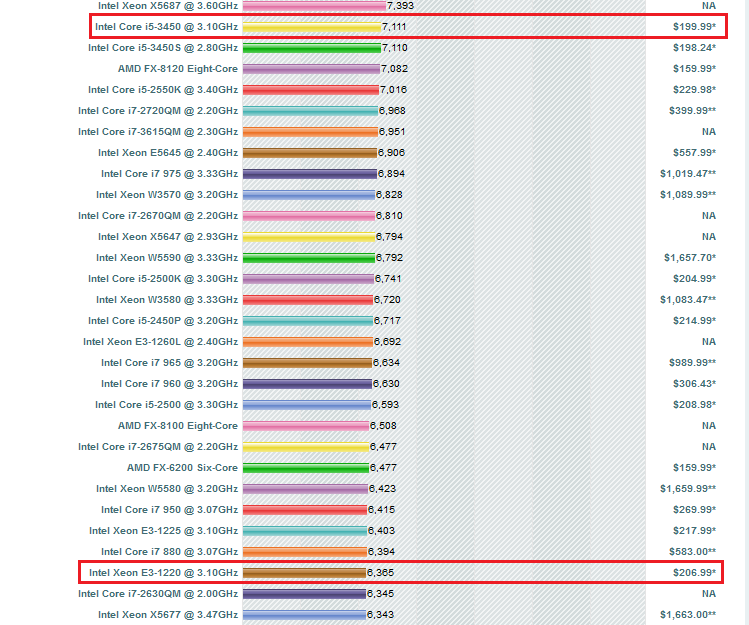Open the Intel Xeon X5687 @ 3.60GHz link
749x625 pixels.
point(168,6)
